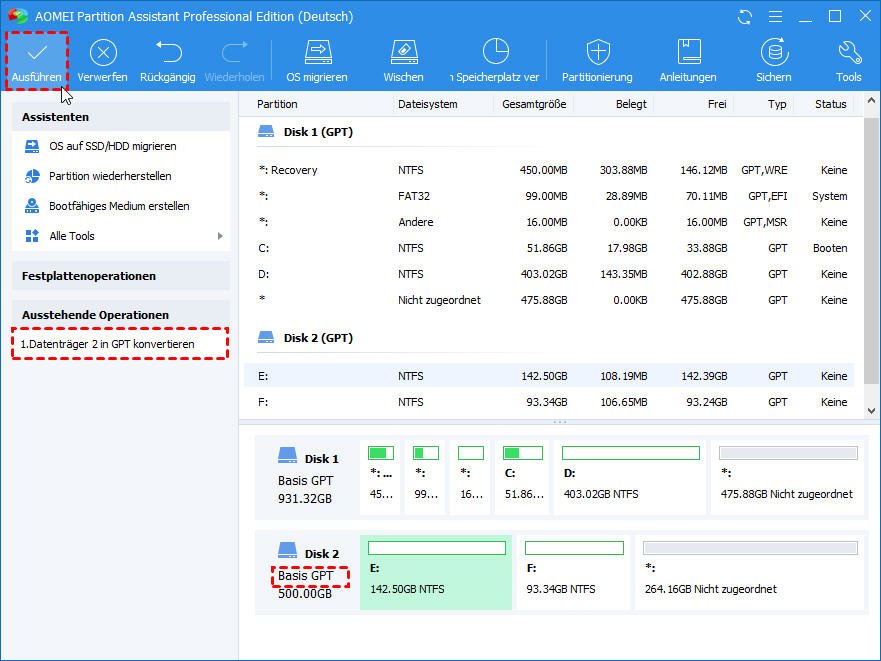Sort by the Status column header
881x661 pixels.
pos(830,104)
